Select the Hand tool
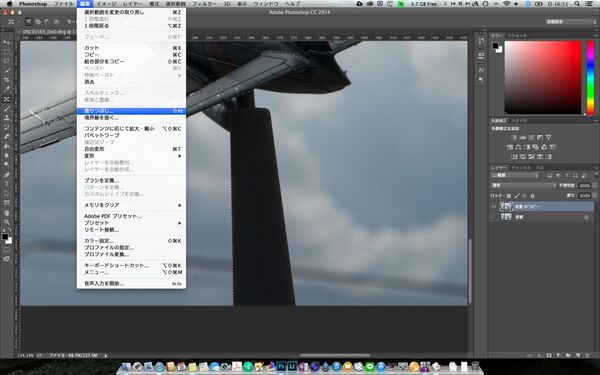This screenshot has height=375, width=600. [x=7, y=213]
